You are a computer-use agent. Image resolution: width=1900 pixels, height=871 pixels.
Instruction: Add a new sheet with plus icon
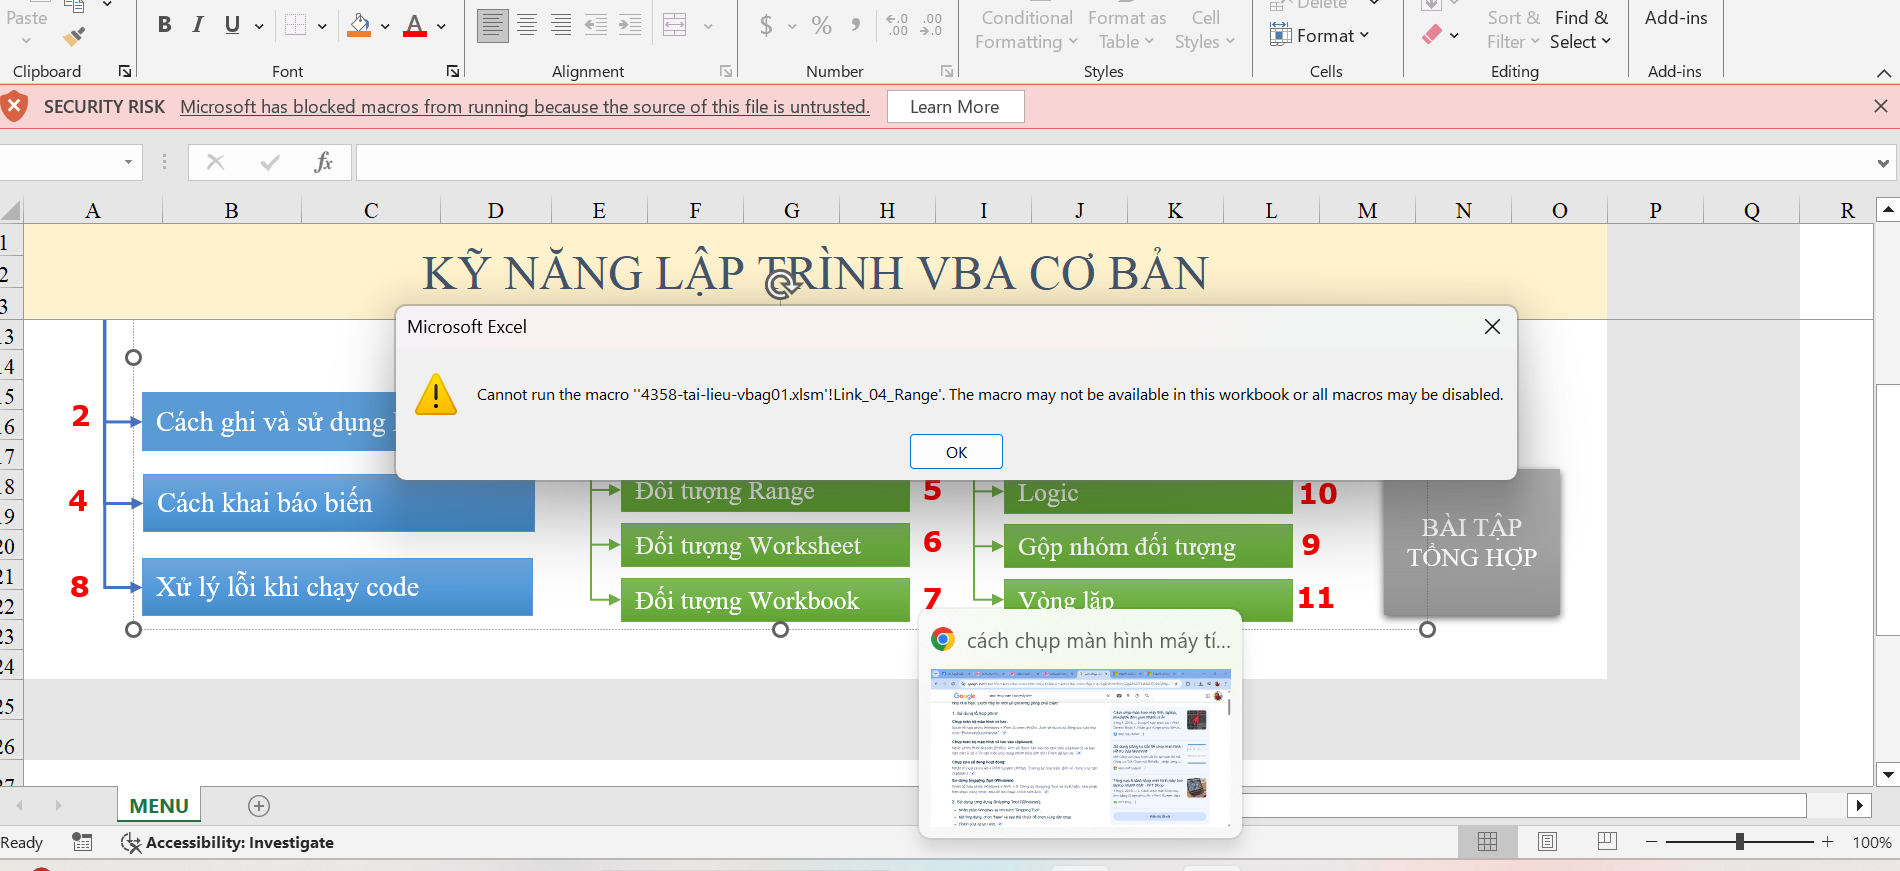(259, 806)
